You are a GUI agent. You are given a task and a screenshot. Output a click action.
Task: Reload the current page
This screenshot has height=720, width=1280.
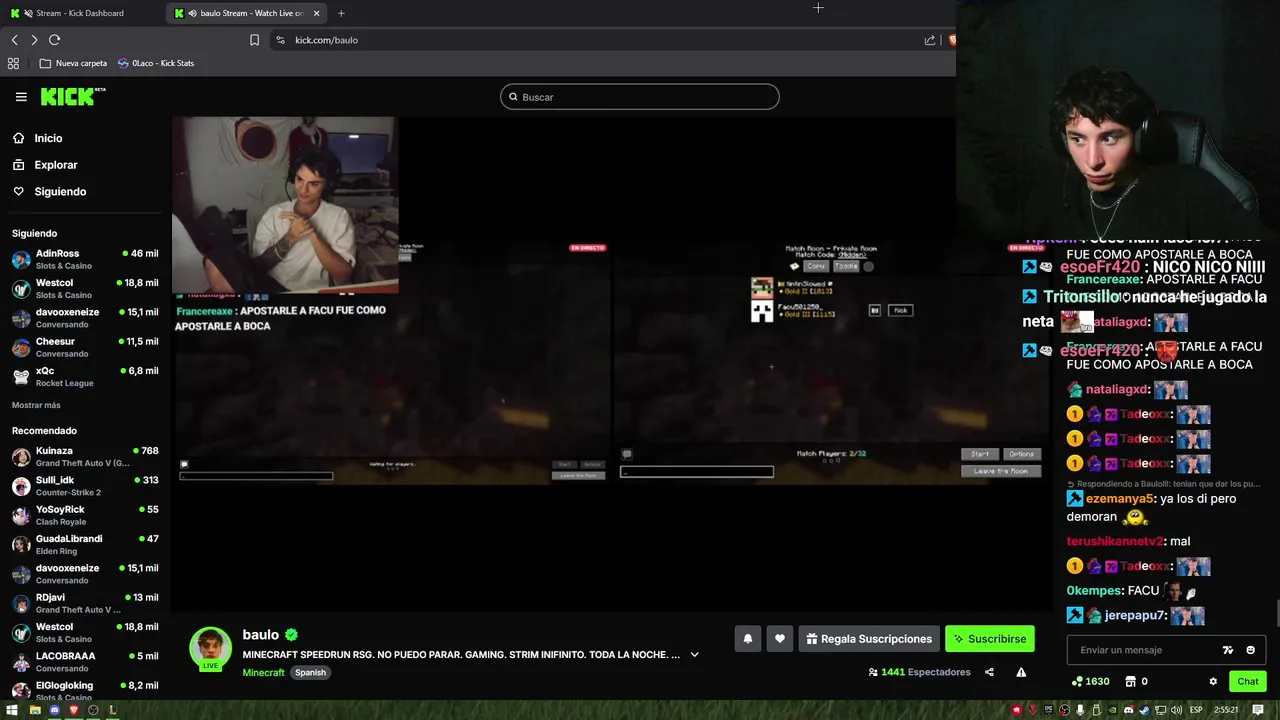click(x=55, y=40)
